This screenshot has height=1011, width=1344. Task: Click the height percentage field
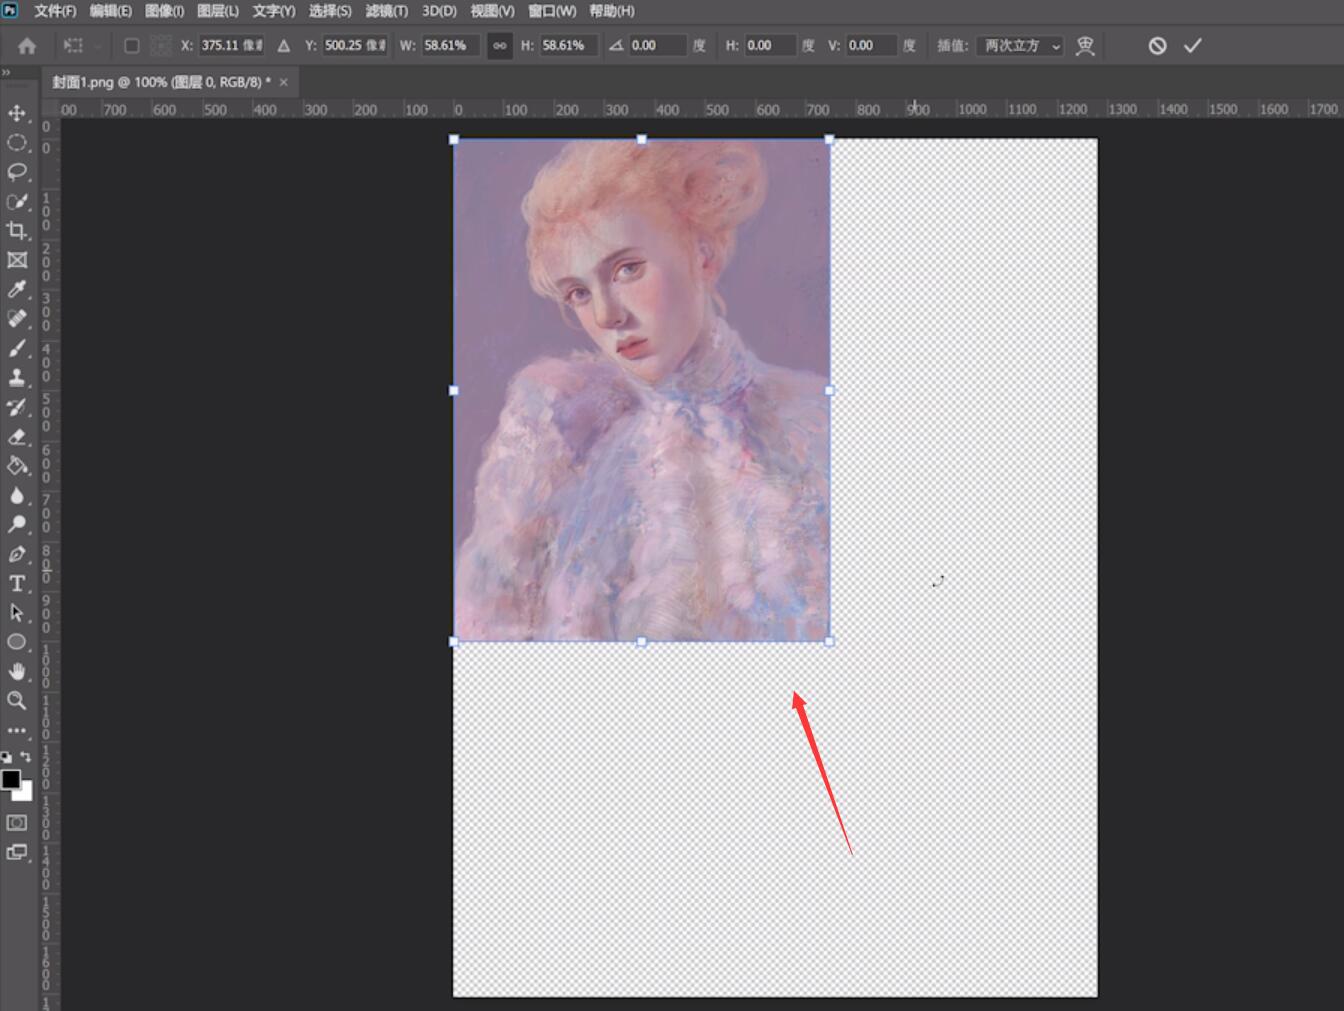click(568, 46)
